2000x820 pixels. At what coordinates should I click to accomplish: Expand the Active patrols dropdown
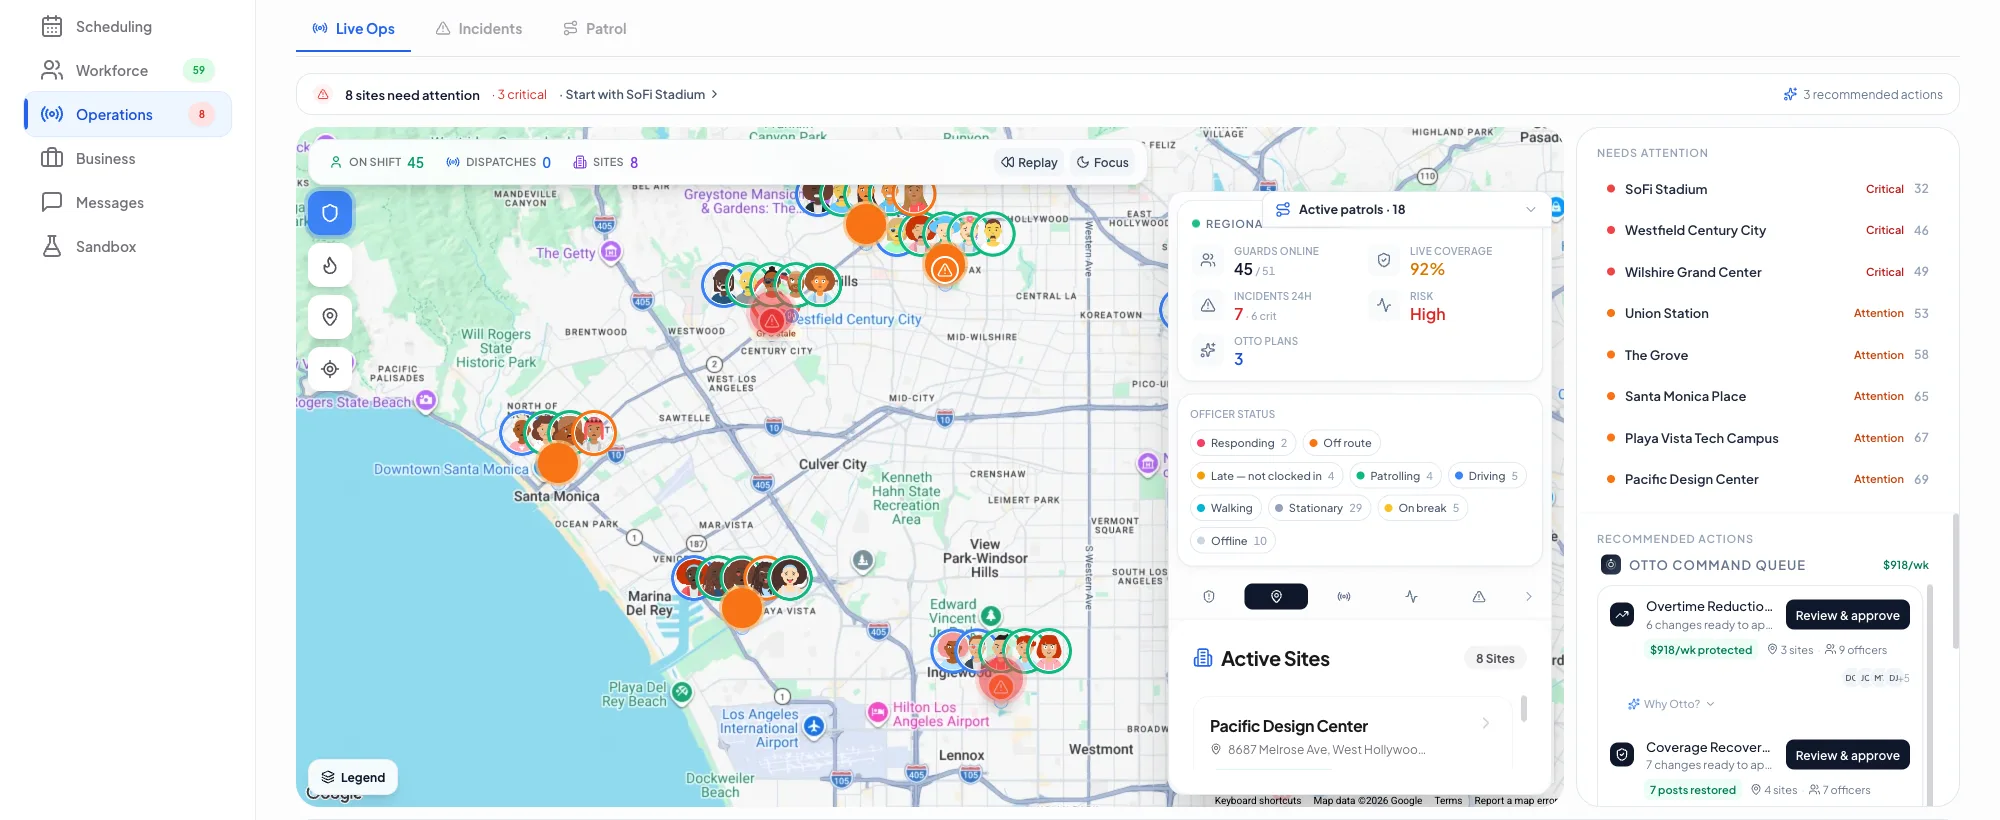[1405, 210]
